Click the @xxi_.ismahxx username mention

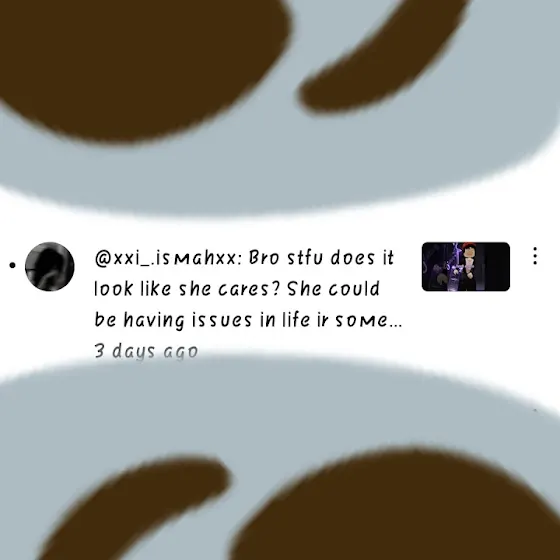[165, 258]
